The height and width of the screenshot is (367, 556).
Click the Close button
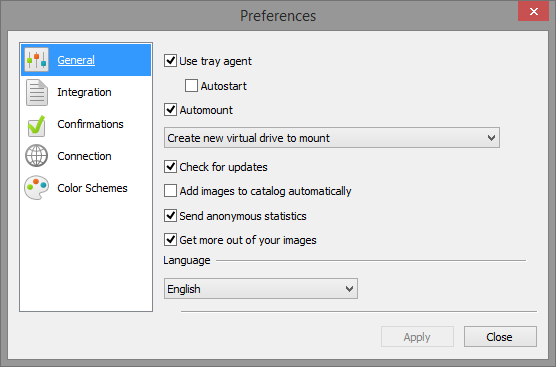[x=500, y=337]
